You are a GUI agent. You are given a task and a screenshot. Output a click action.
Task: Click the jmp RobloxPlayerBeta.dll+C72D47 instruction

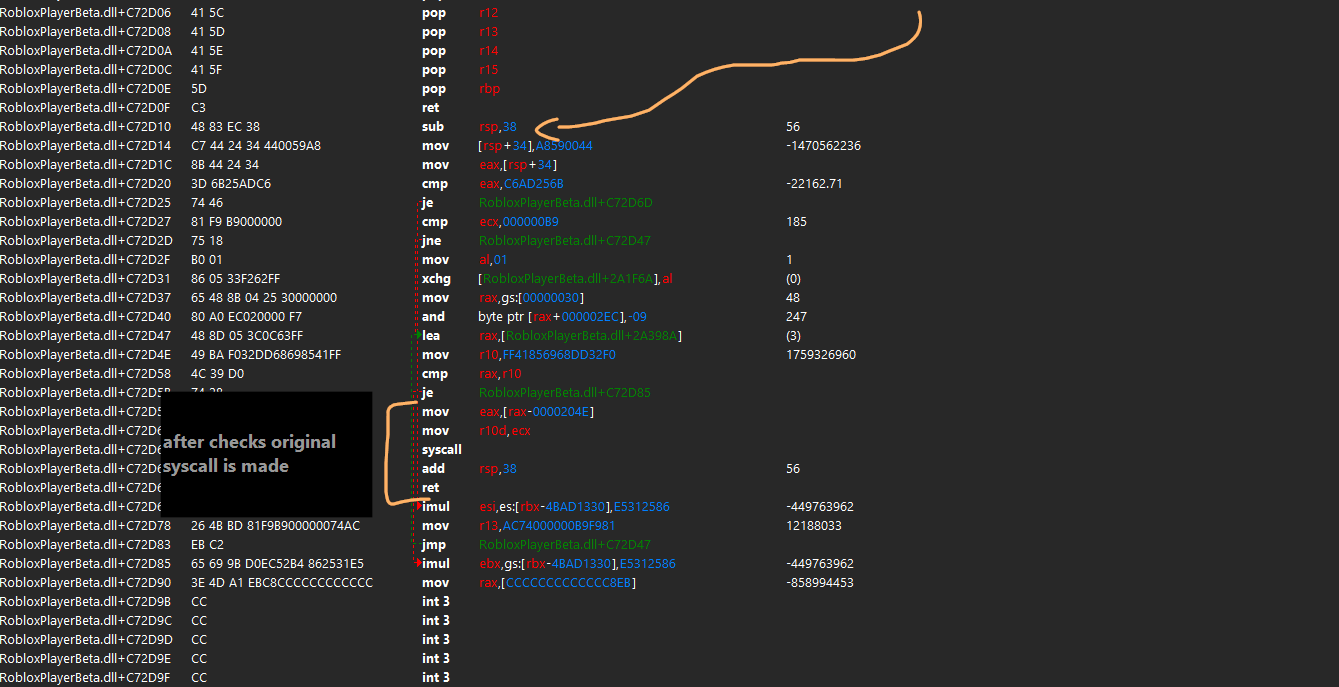(x=537, y=545)
